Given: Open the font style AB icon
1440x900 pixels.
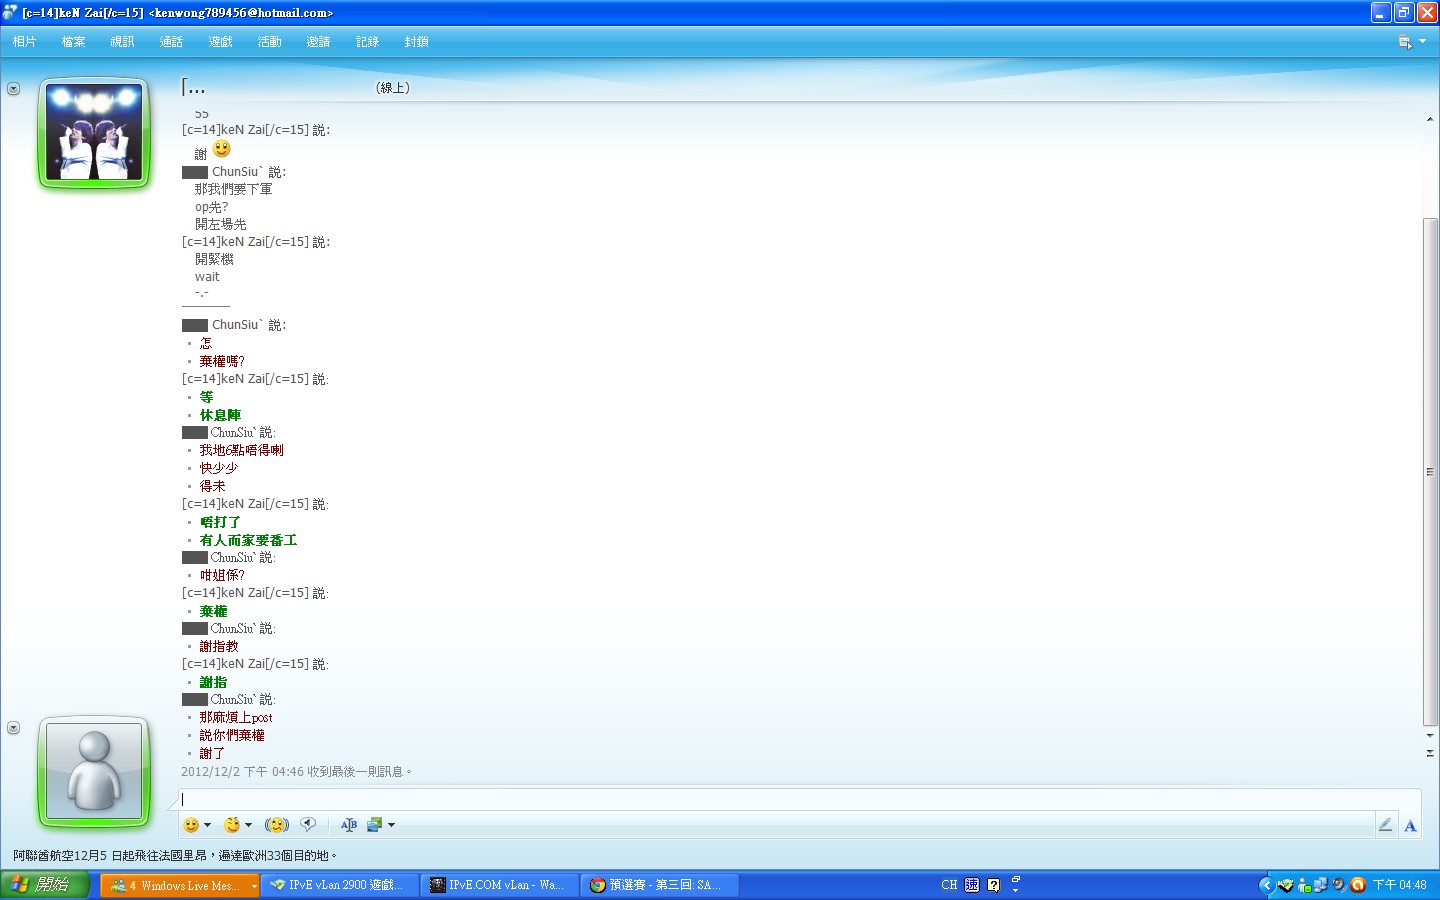Looking at the screenshot, I should pos(348,825).
